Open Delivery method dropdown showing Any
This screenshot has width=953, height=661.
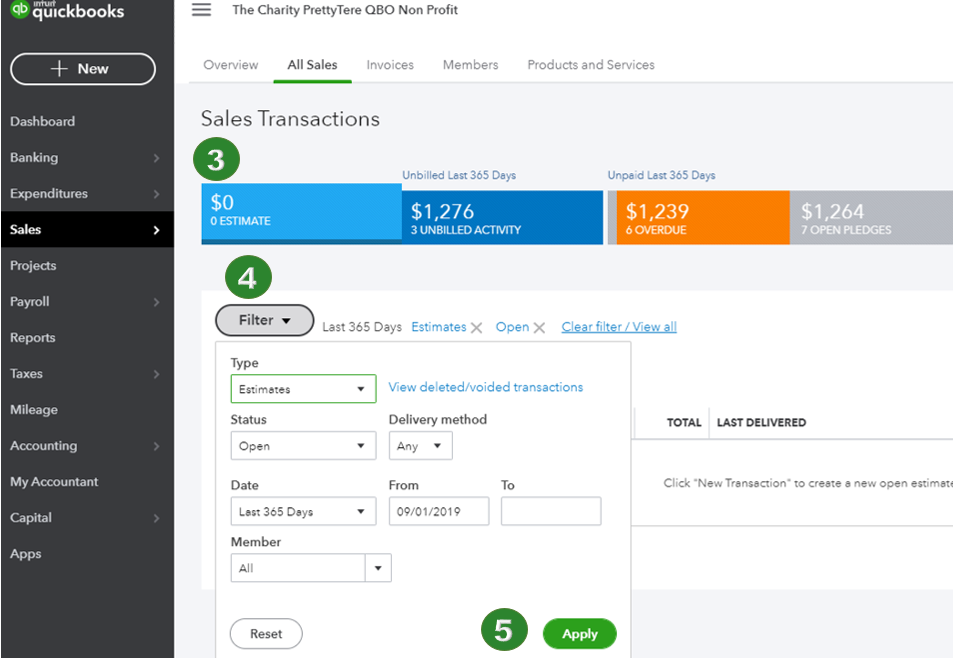(421, 446)
